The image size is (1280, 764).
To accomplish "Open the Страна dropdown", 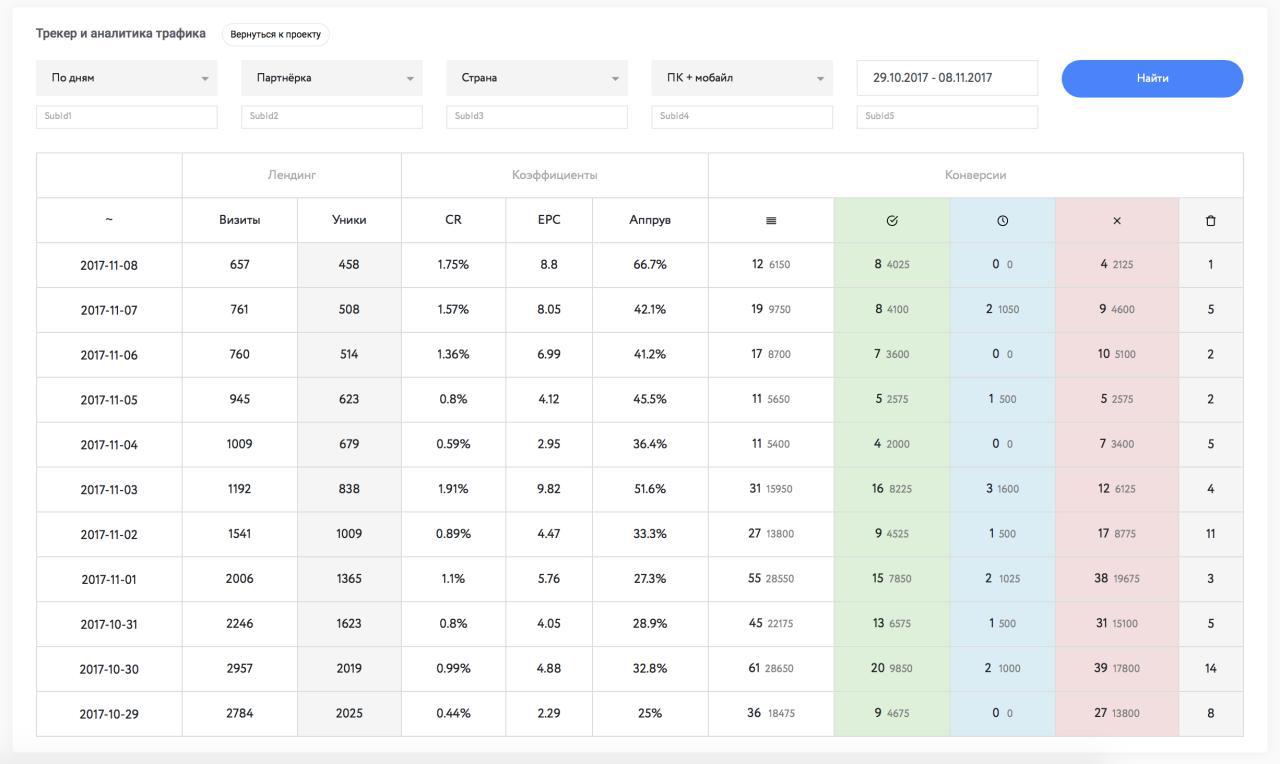I will pyautogui.click(x=537, y=78).
